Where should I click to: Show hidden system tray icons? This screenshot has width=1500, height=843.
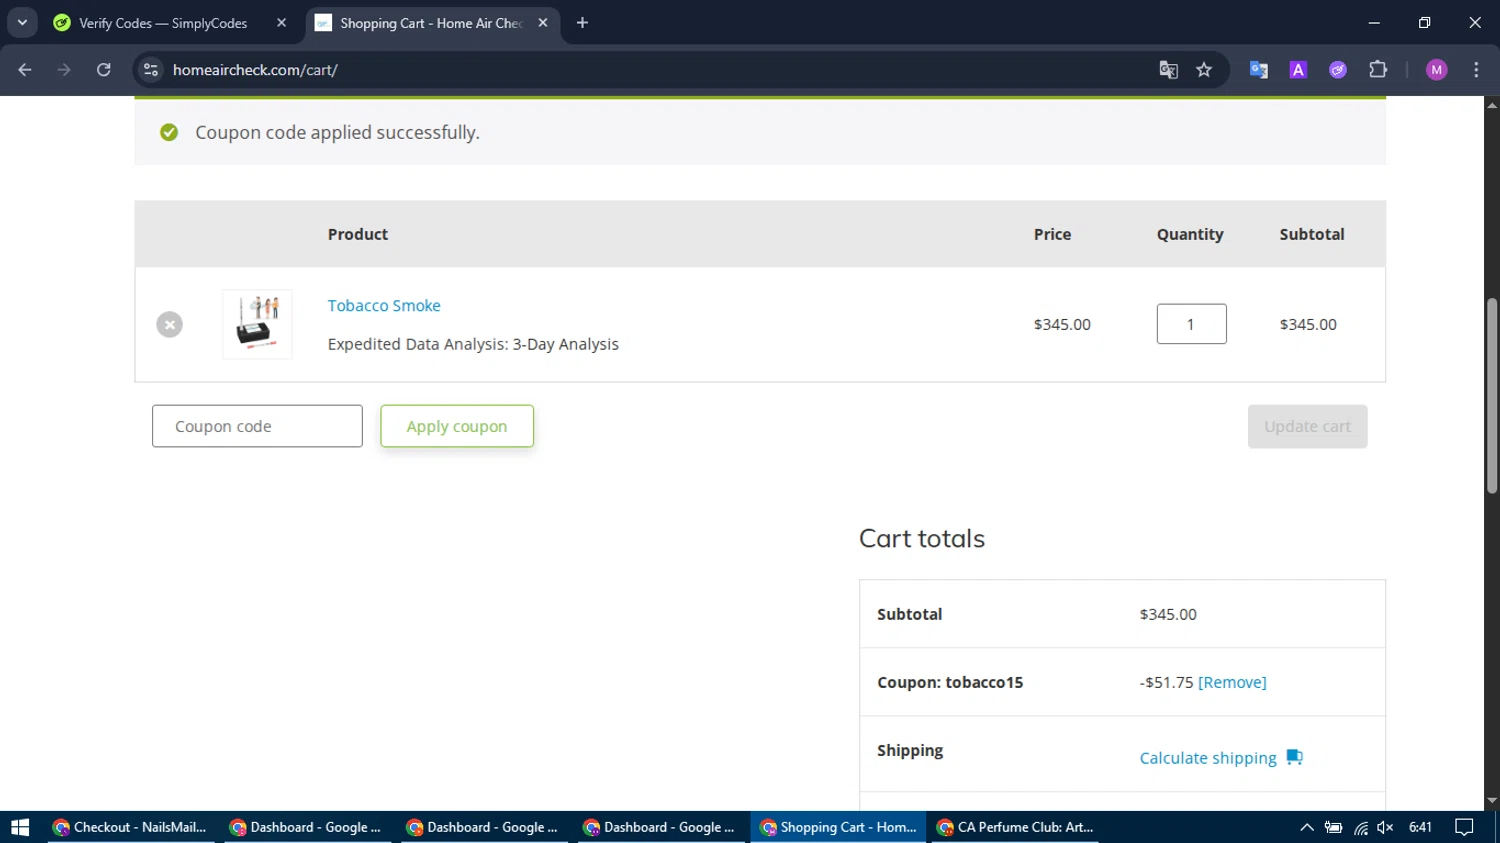pos(1307,827)
